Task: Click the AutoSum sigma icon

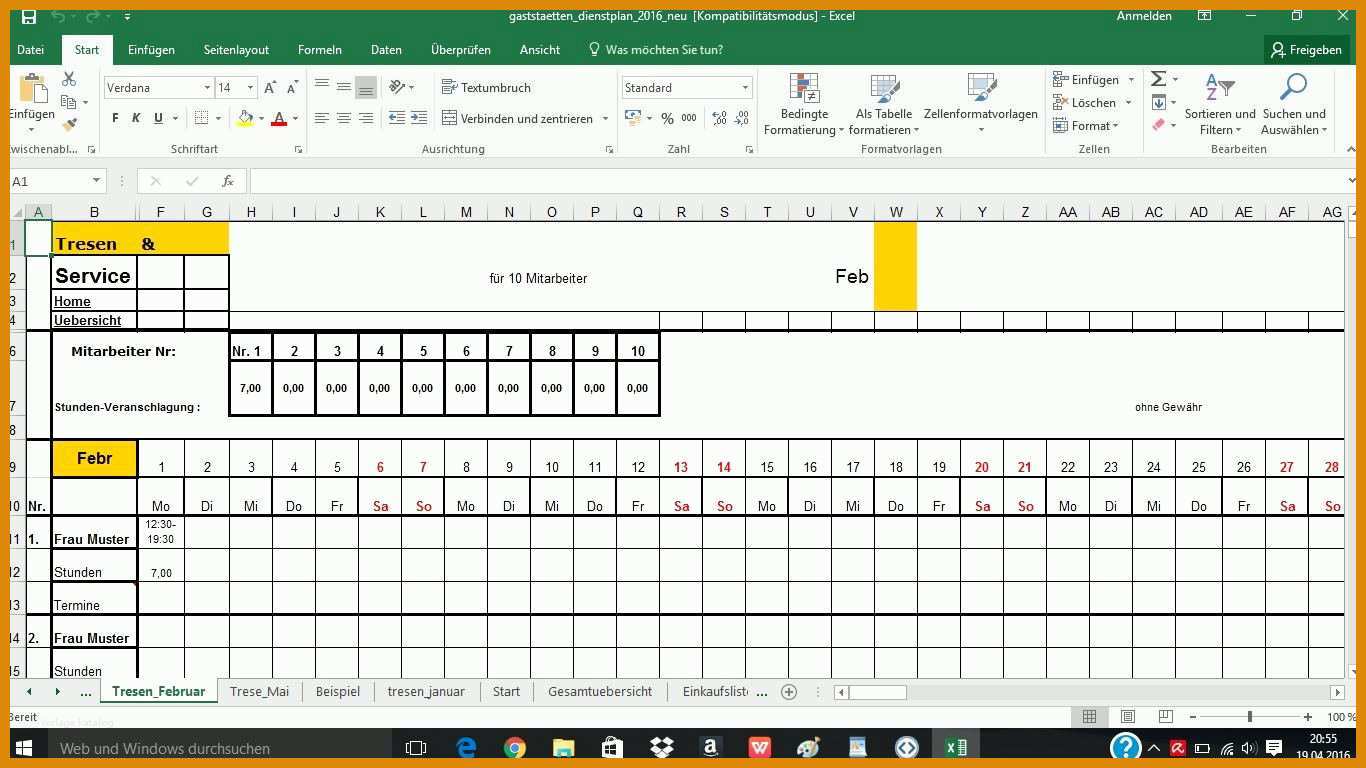Action: click(1159, 79)
